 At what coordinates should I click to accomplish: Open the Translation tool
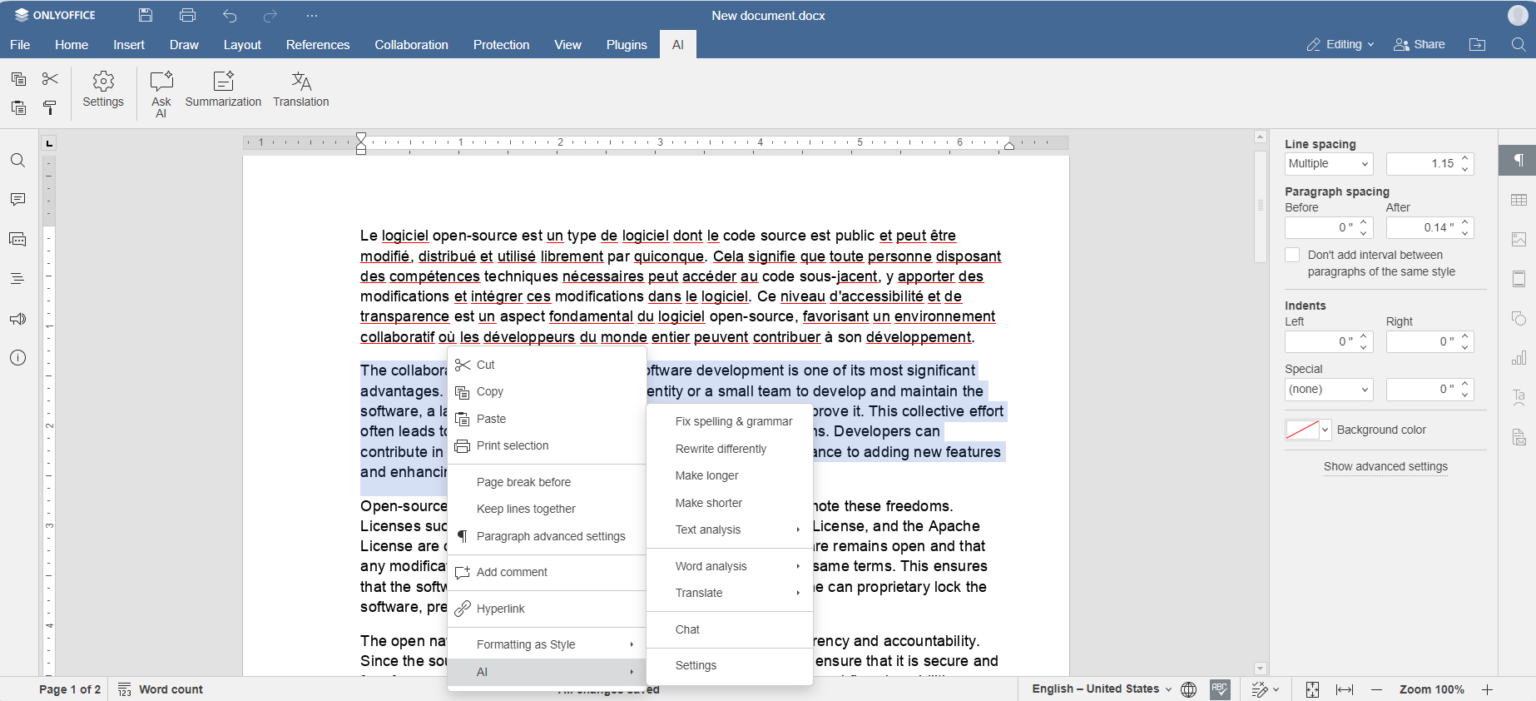pos(300,91)
